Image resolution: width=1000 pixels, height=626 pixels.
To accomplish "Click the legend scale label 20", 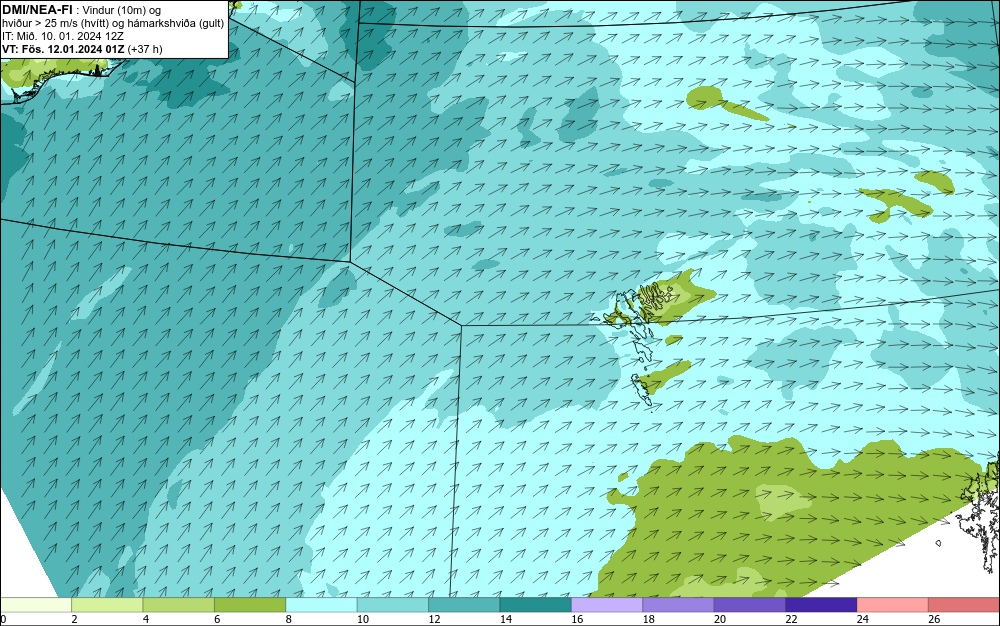I will (720, 619).
